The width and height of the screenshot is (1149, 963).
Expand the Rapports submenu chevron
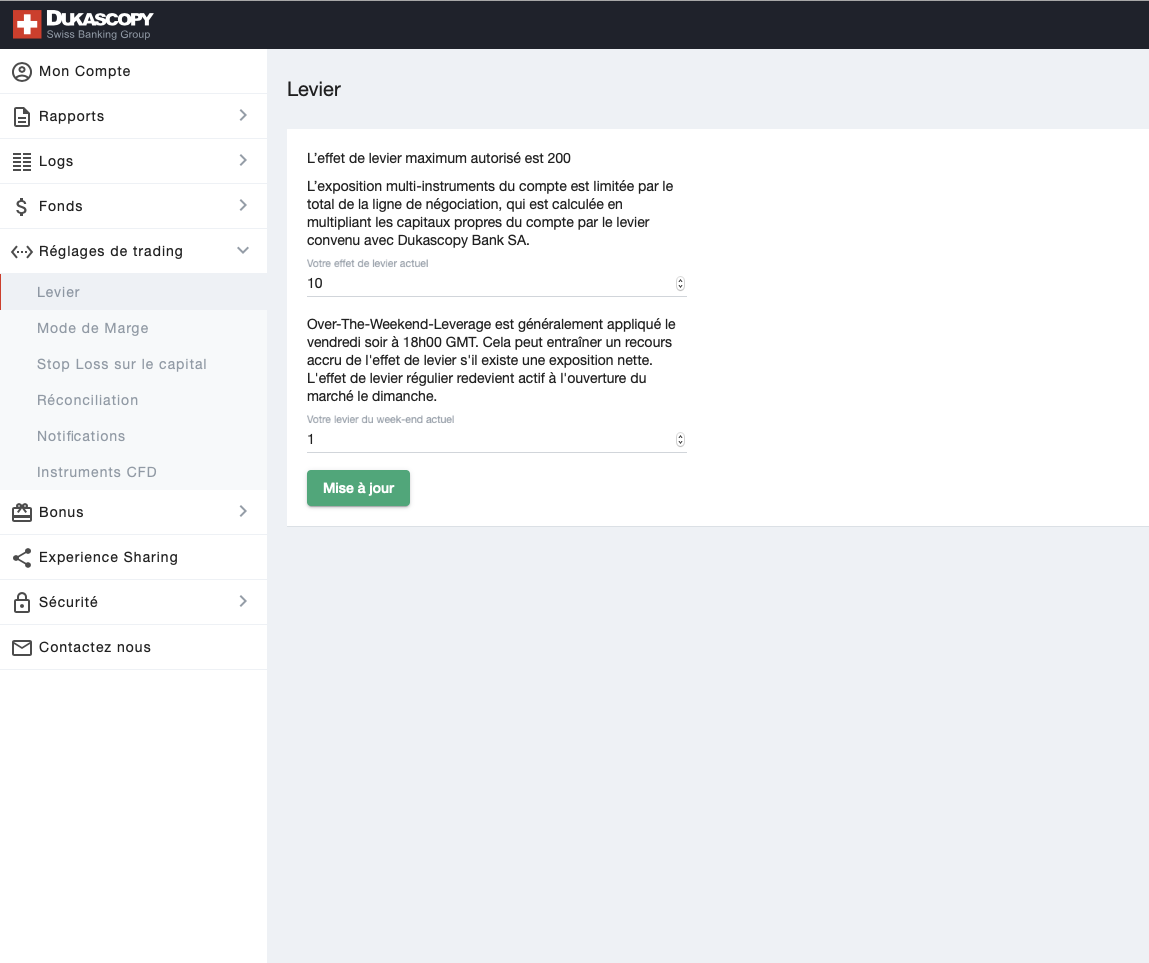(243, 116)
